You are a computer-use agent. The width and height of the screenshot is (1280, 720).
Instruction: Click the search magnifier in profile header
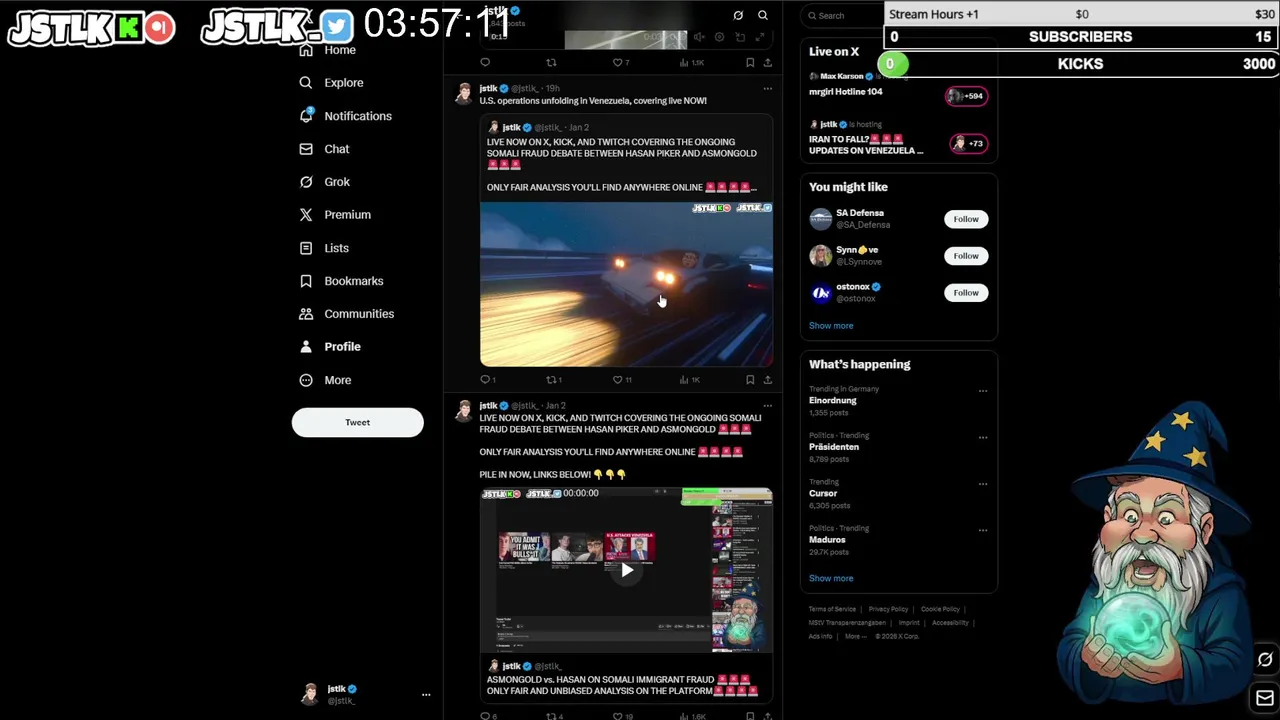click(x=763, y=15)
